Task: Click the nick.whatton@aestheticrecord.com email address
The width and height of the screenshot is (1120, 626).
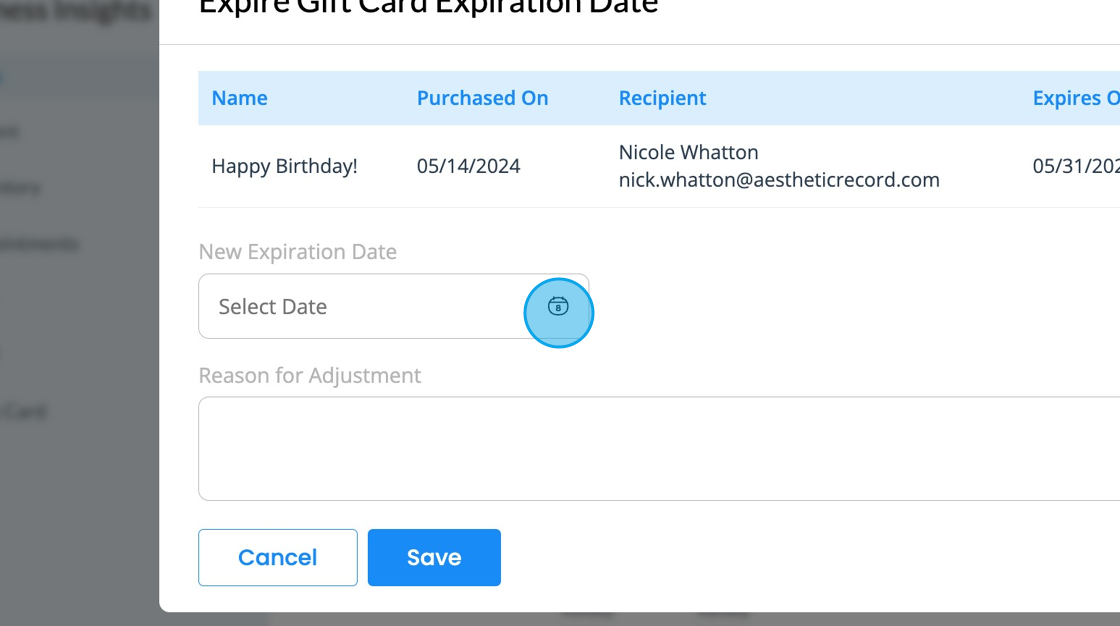Action: [x=779, y=180]
